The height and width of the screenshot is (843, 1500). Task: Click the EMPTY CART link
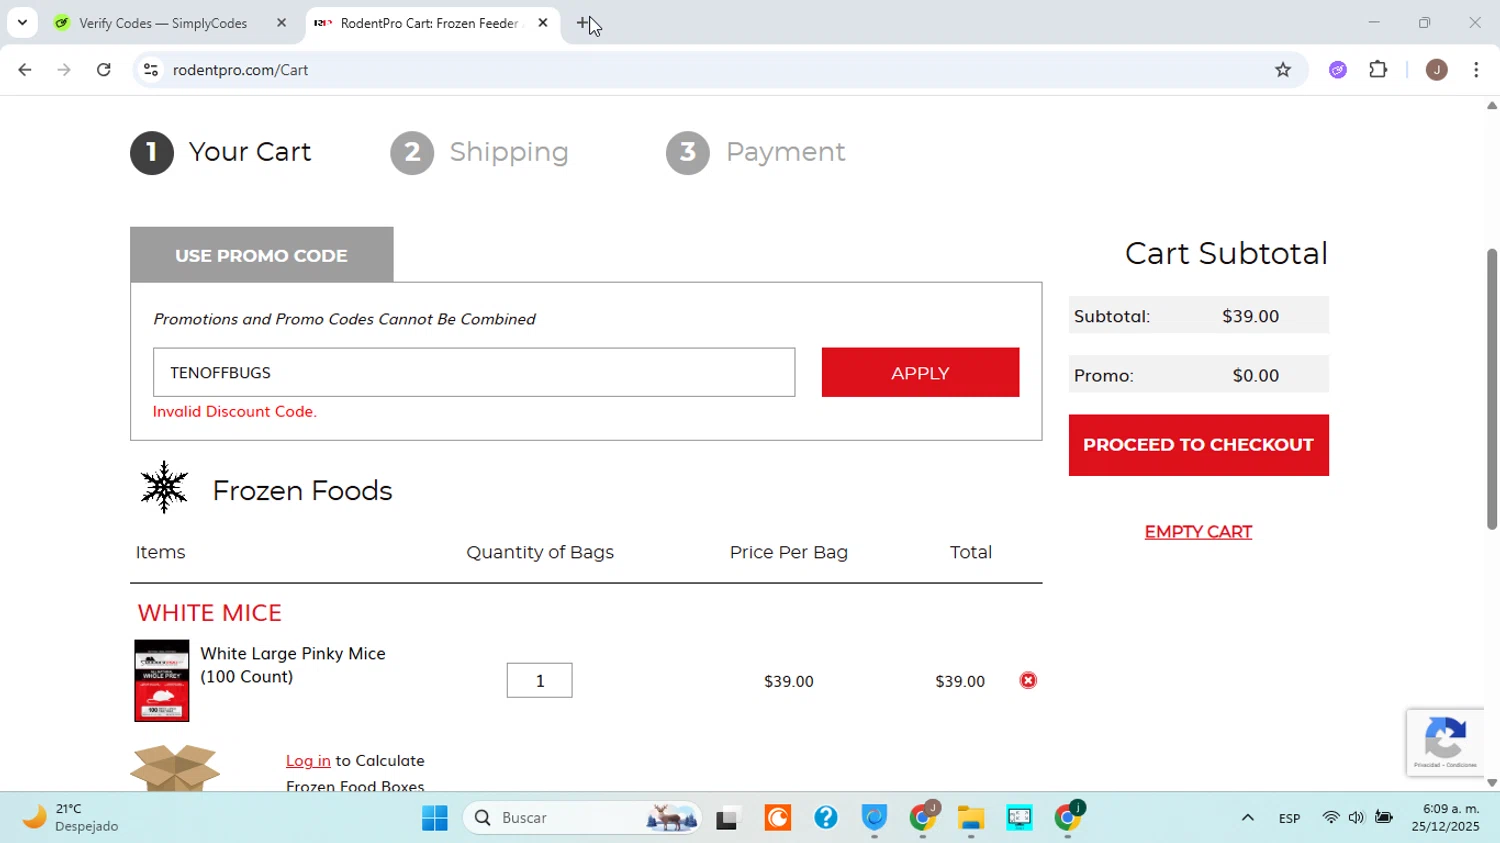click(1198, 532)
